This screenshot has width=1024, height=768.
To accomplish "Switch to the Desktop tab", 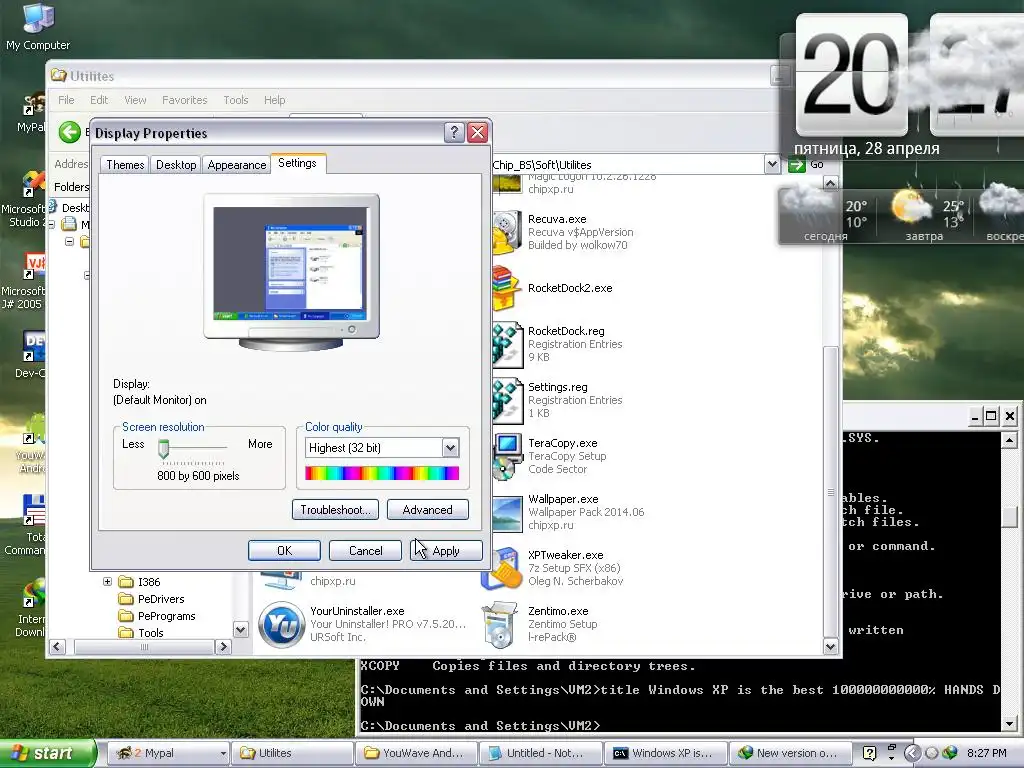I will [x=176, y=165].
